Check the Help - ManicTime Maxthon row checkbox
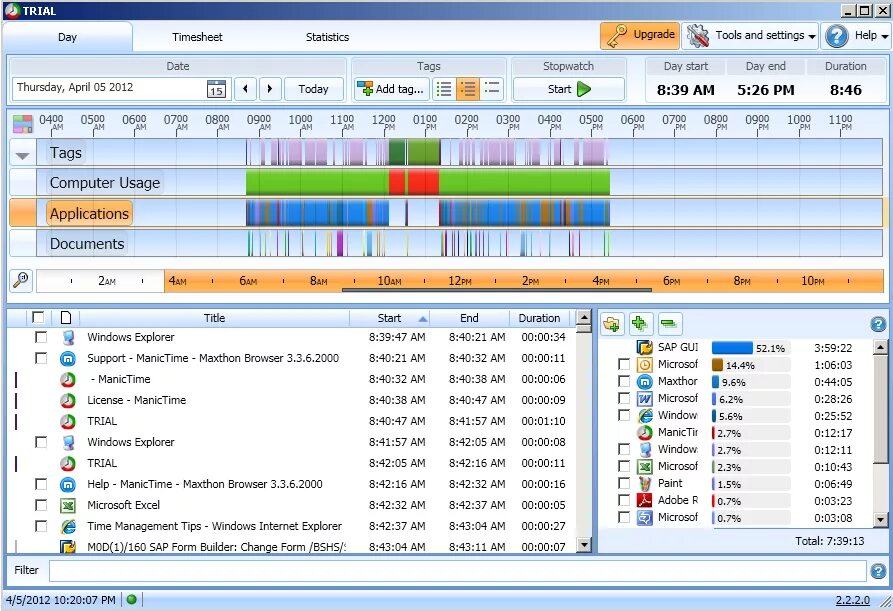Image resolution: width=893 pixels, height=611 pixels. (x=41, y=484)
